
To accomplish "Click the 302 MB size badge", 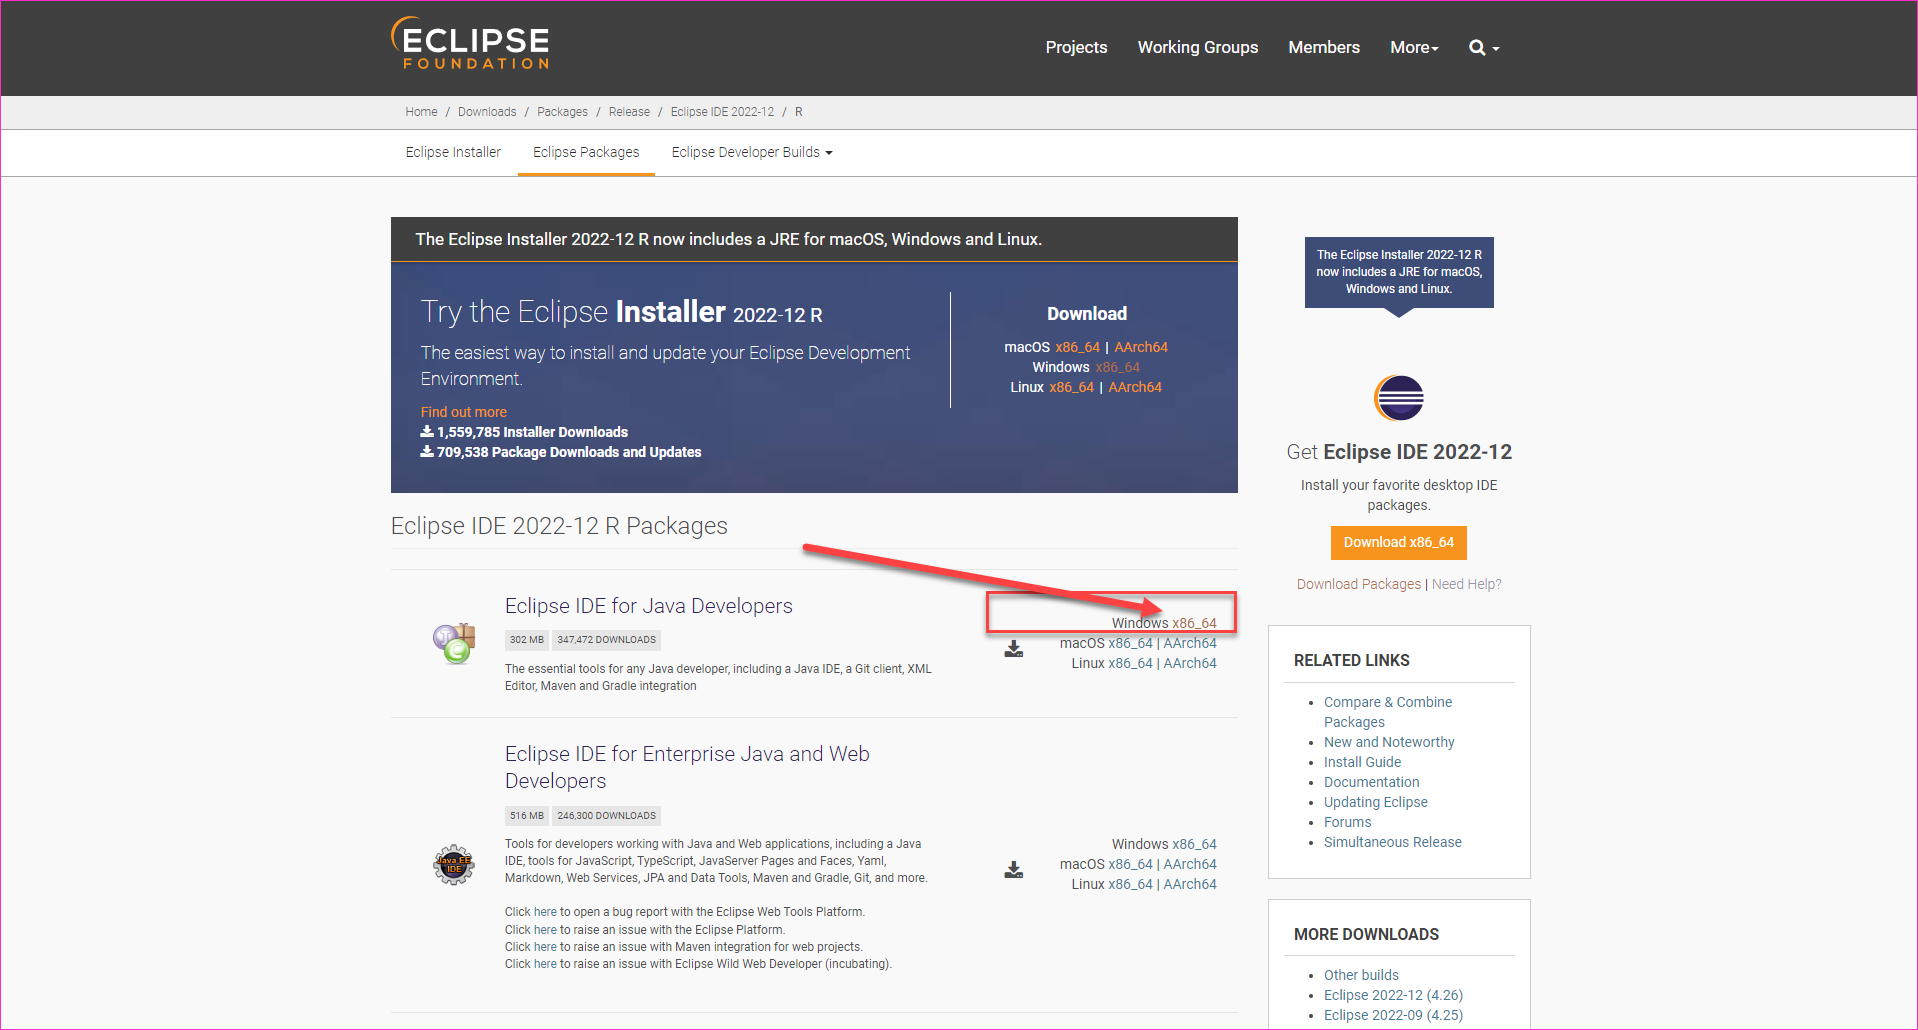I will coord(526,640).
